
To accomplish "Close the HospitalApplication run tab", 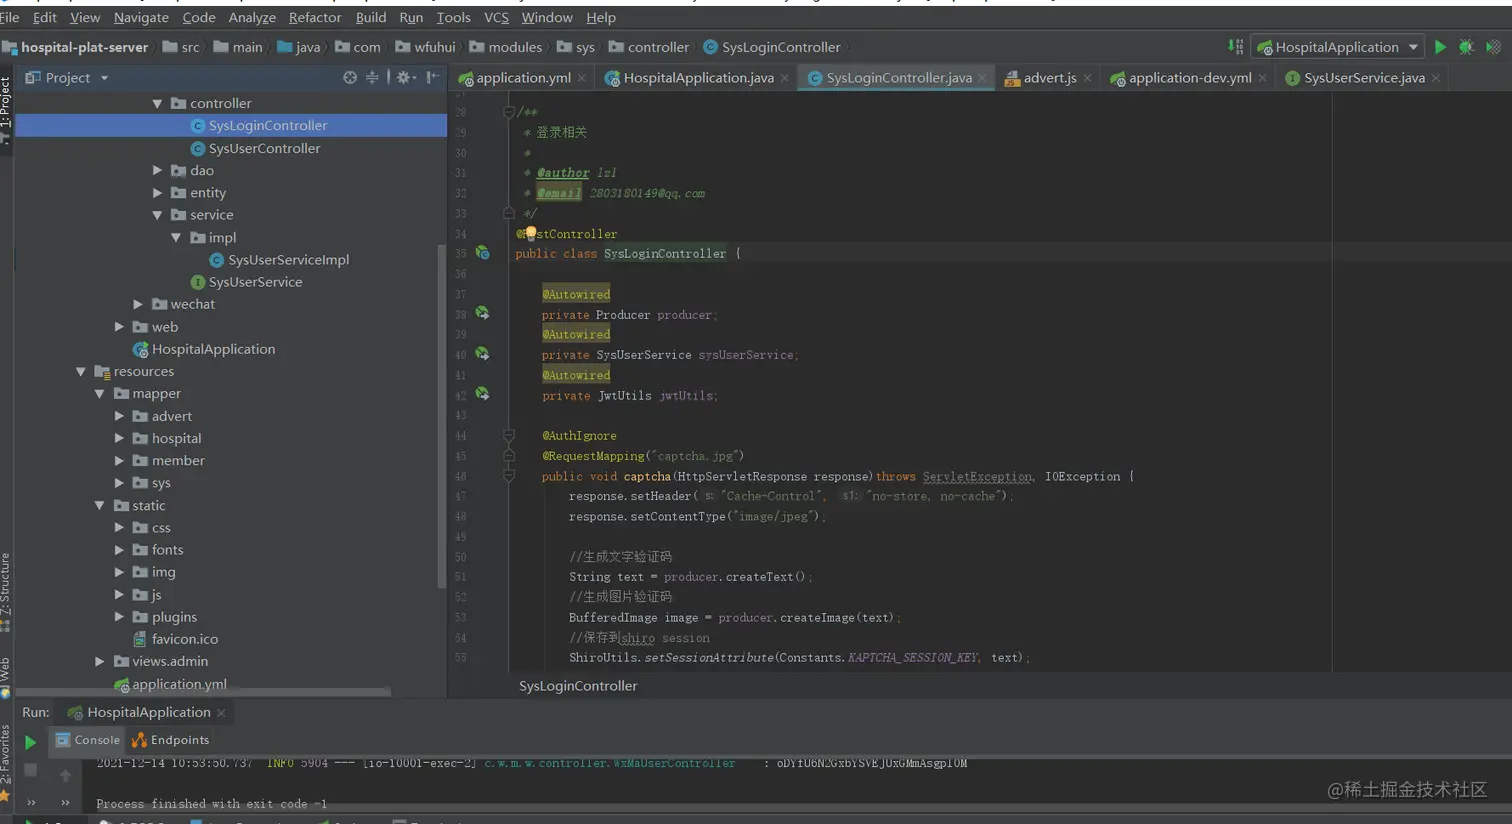I will pos(221,712).
